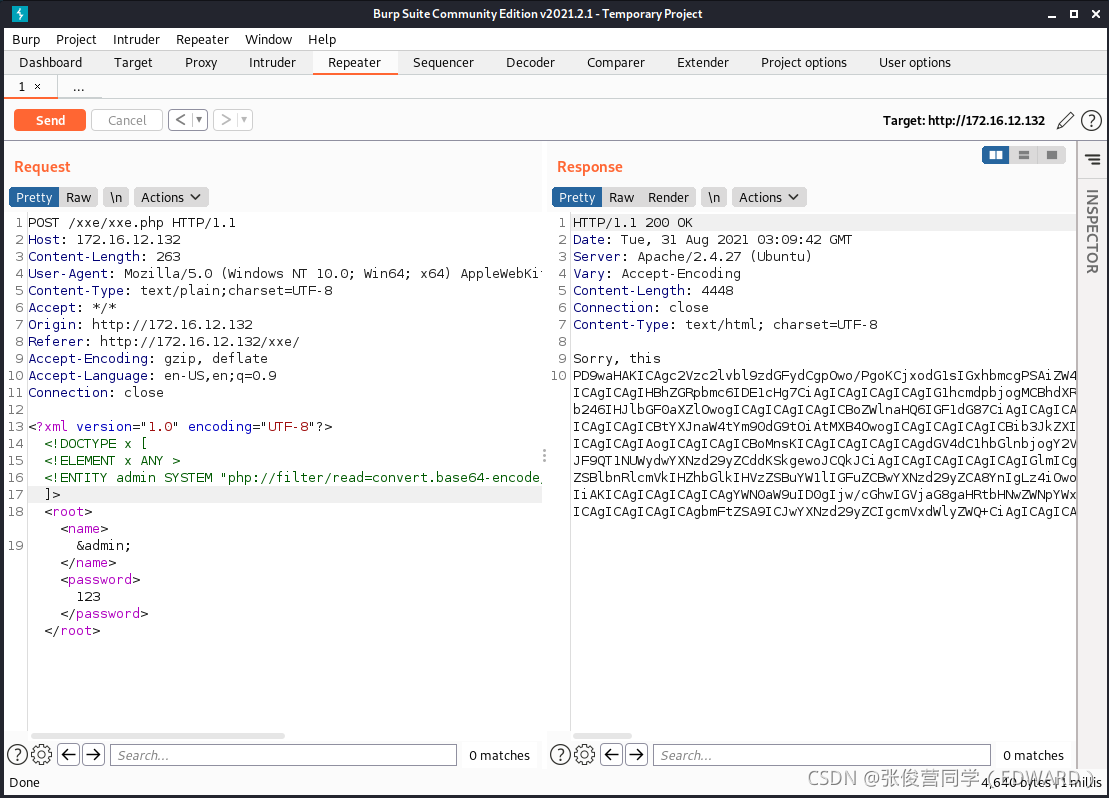Click the 'Content-Length: 4448' response header

tap(653, 291)
